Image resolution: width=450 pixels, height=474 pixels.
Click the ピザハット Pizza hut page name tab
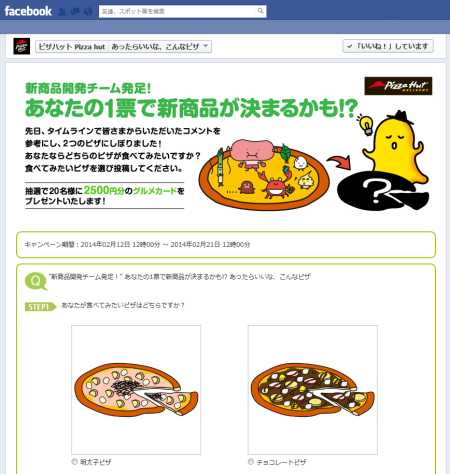pyautogui.click(x=72, y=46)
